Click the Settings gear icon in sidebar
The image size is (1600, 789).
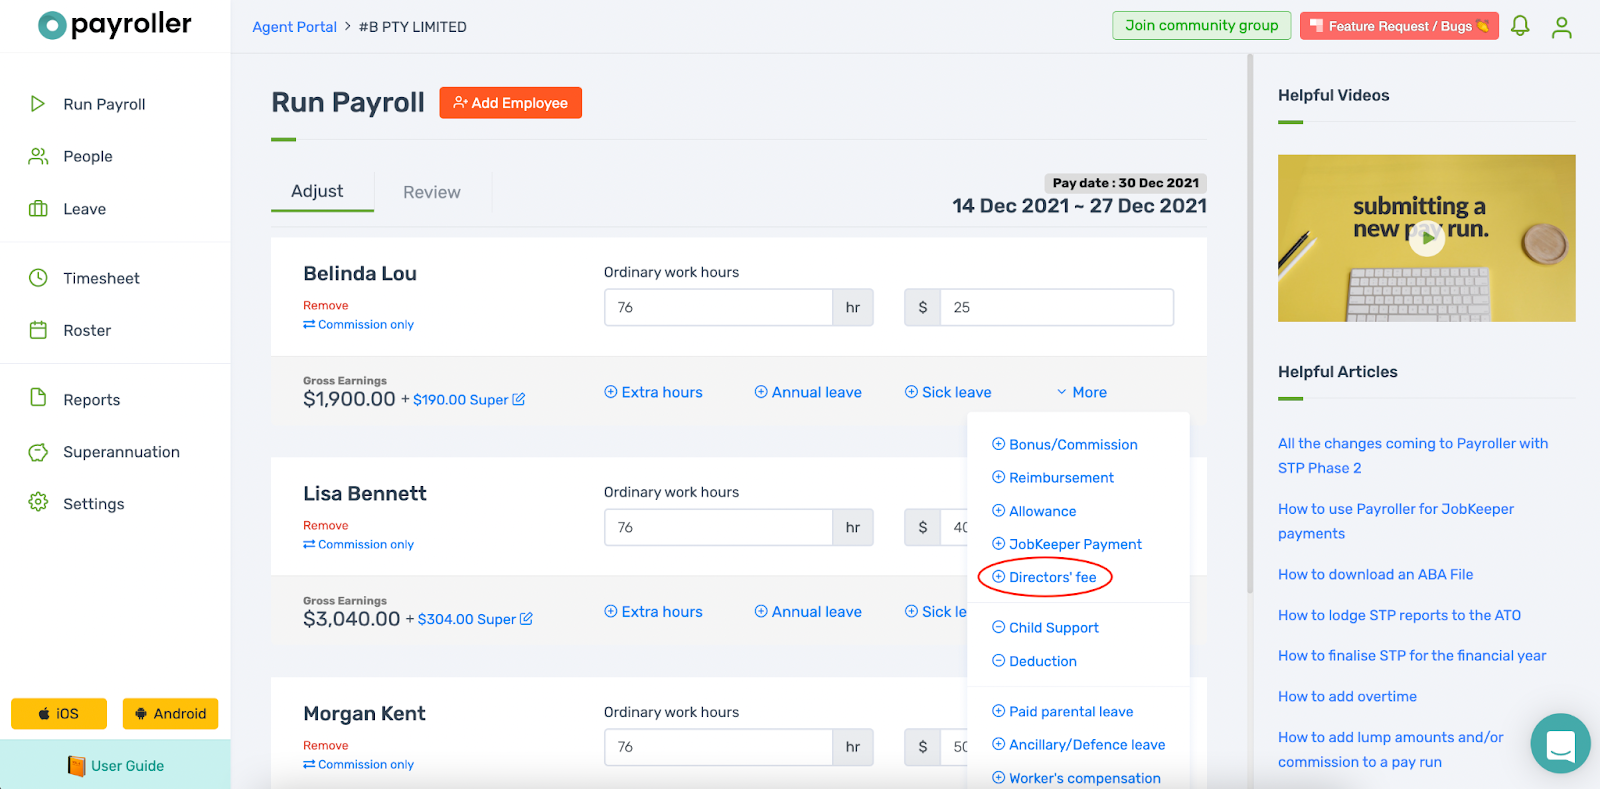tap(38, 503)
